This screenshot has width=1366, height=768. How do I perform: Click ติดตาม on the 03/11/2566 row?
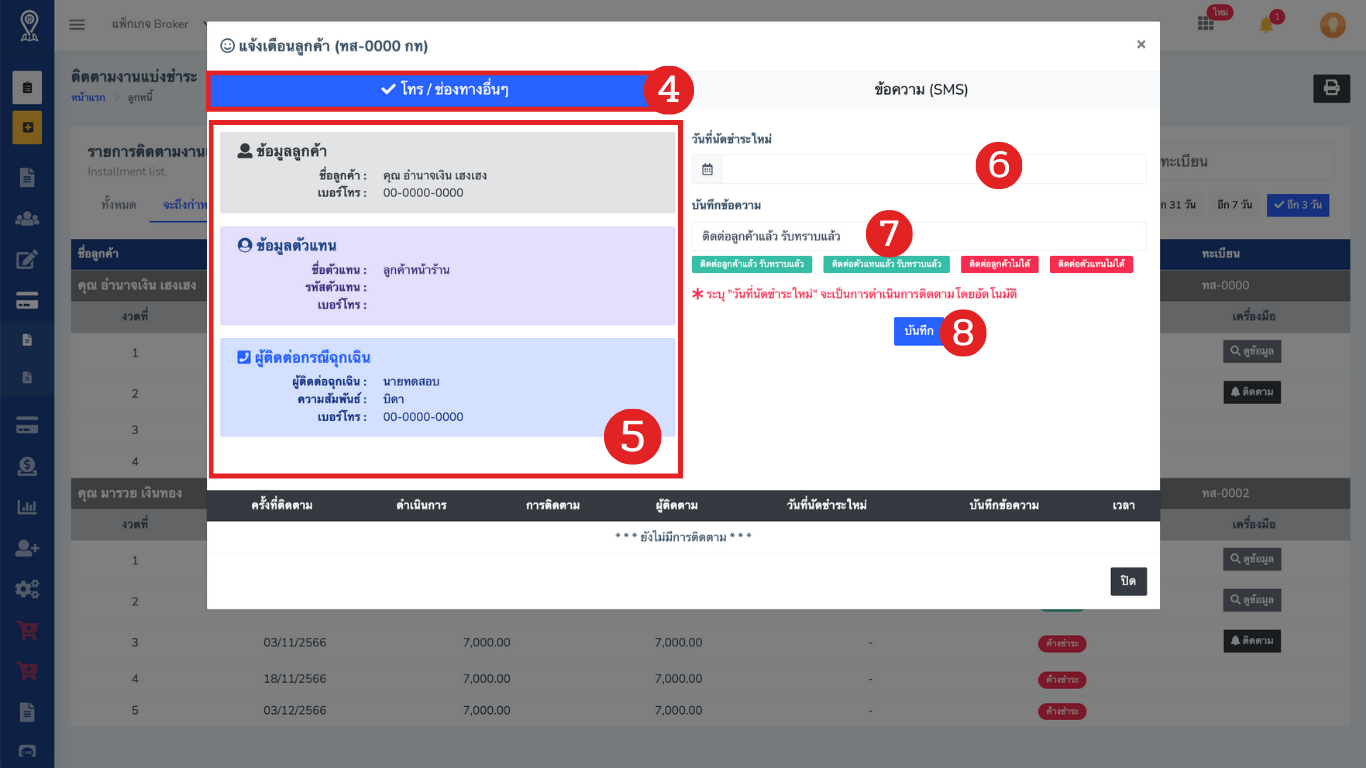(x=1252, y=640)
